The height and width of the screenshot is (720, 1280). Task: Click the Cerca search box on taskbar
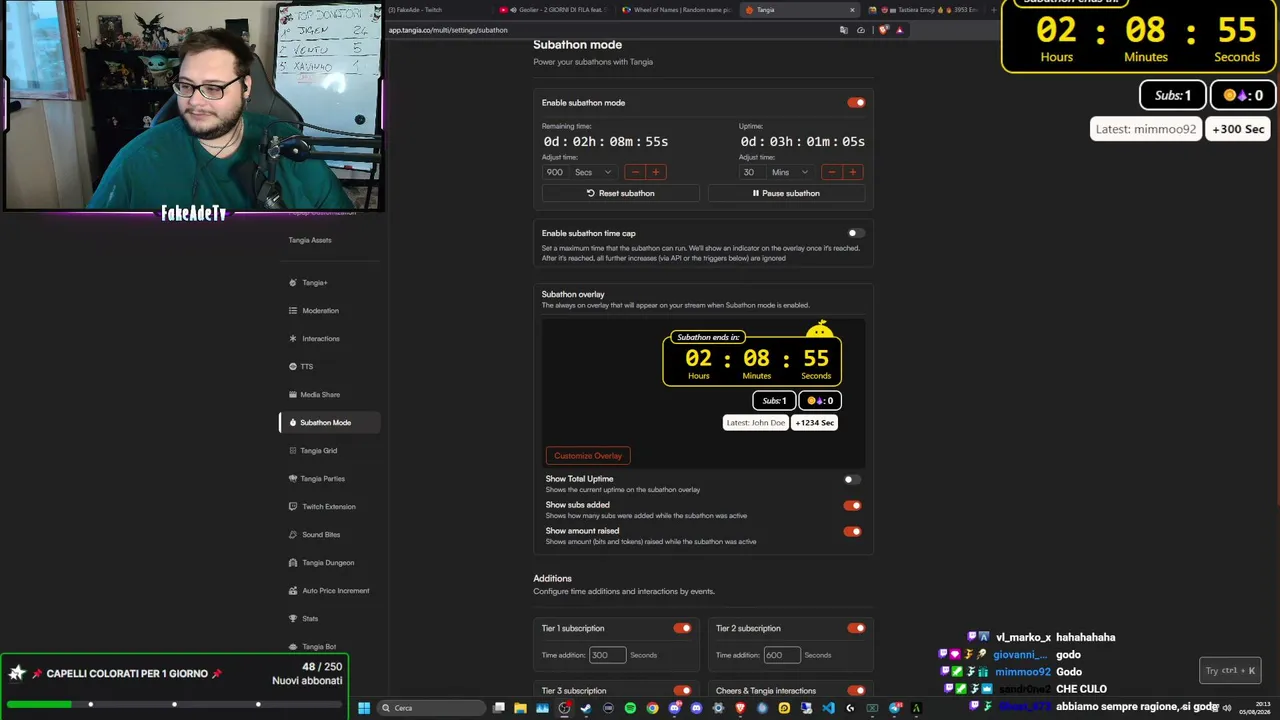tap(432, 708)
